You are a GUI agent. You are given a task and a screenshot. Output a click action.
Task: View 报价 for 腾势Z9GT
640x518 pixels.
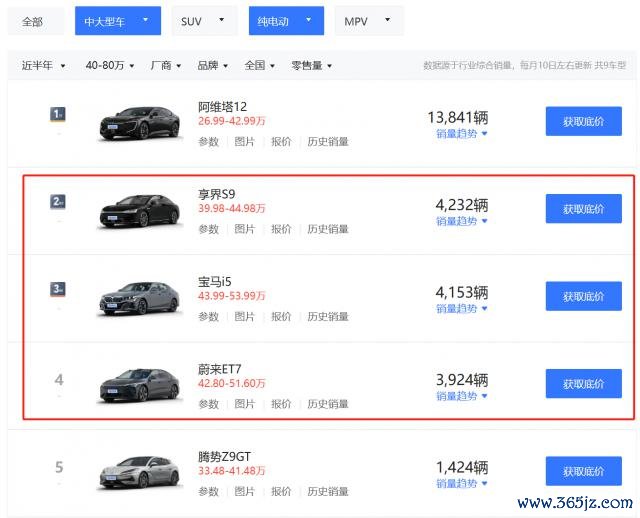281,491
